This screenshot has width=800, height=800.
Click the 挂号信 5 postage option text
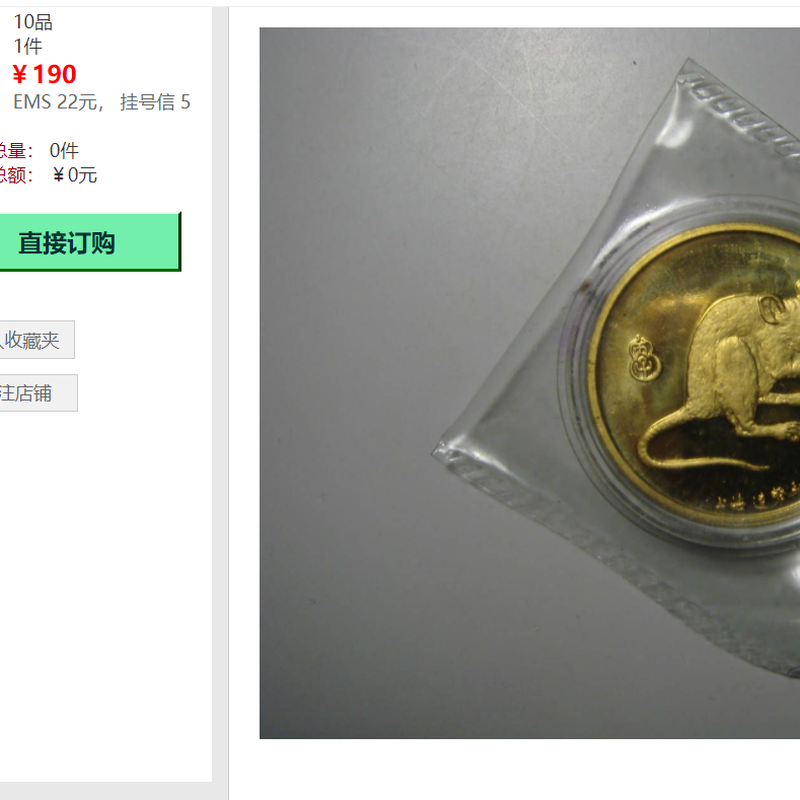tap(155, 102)
